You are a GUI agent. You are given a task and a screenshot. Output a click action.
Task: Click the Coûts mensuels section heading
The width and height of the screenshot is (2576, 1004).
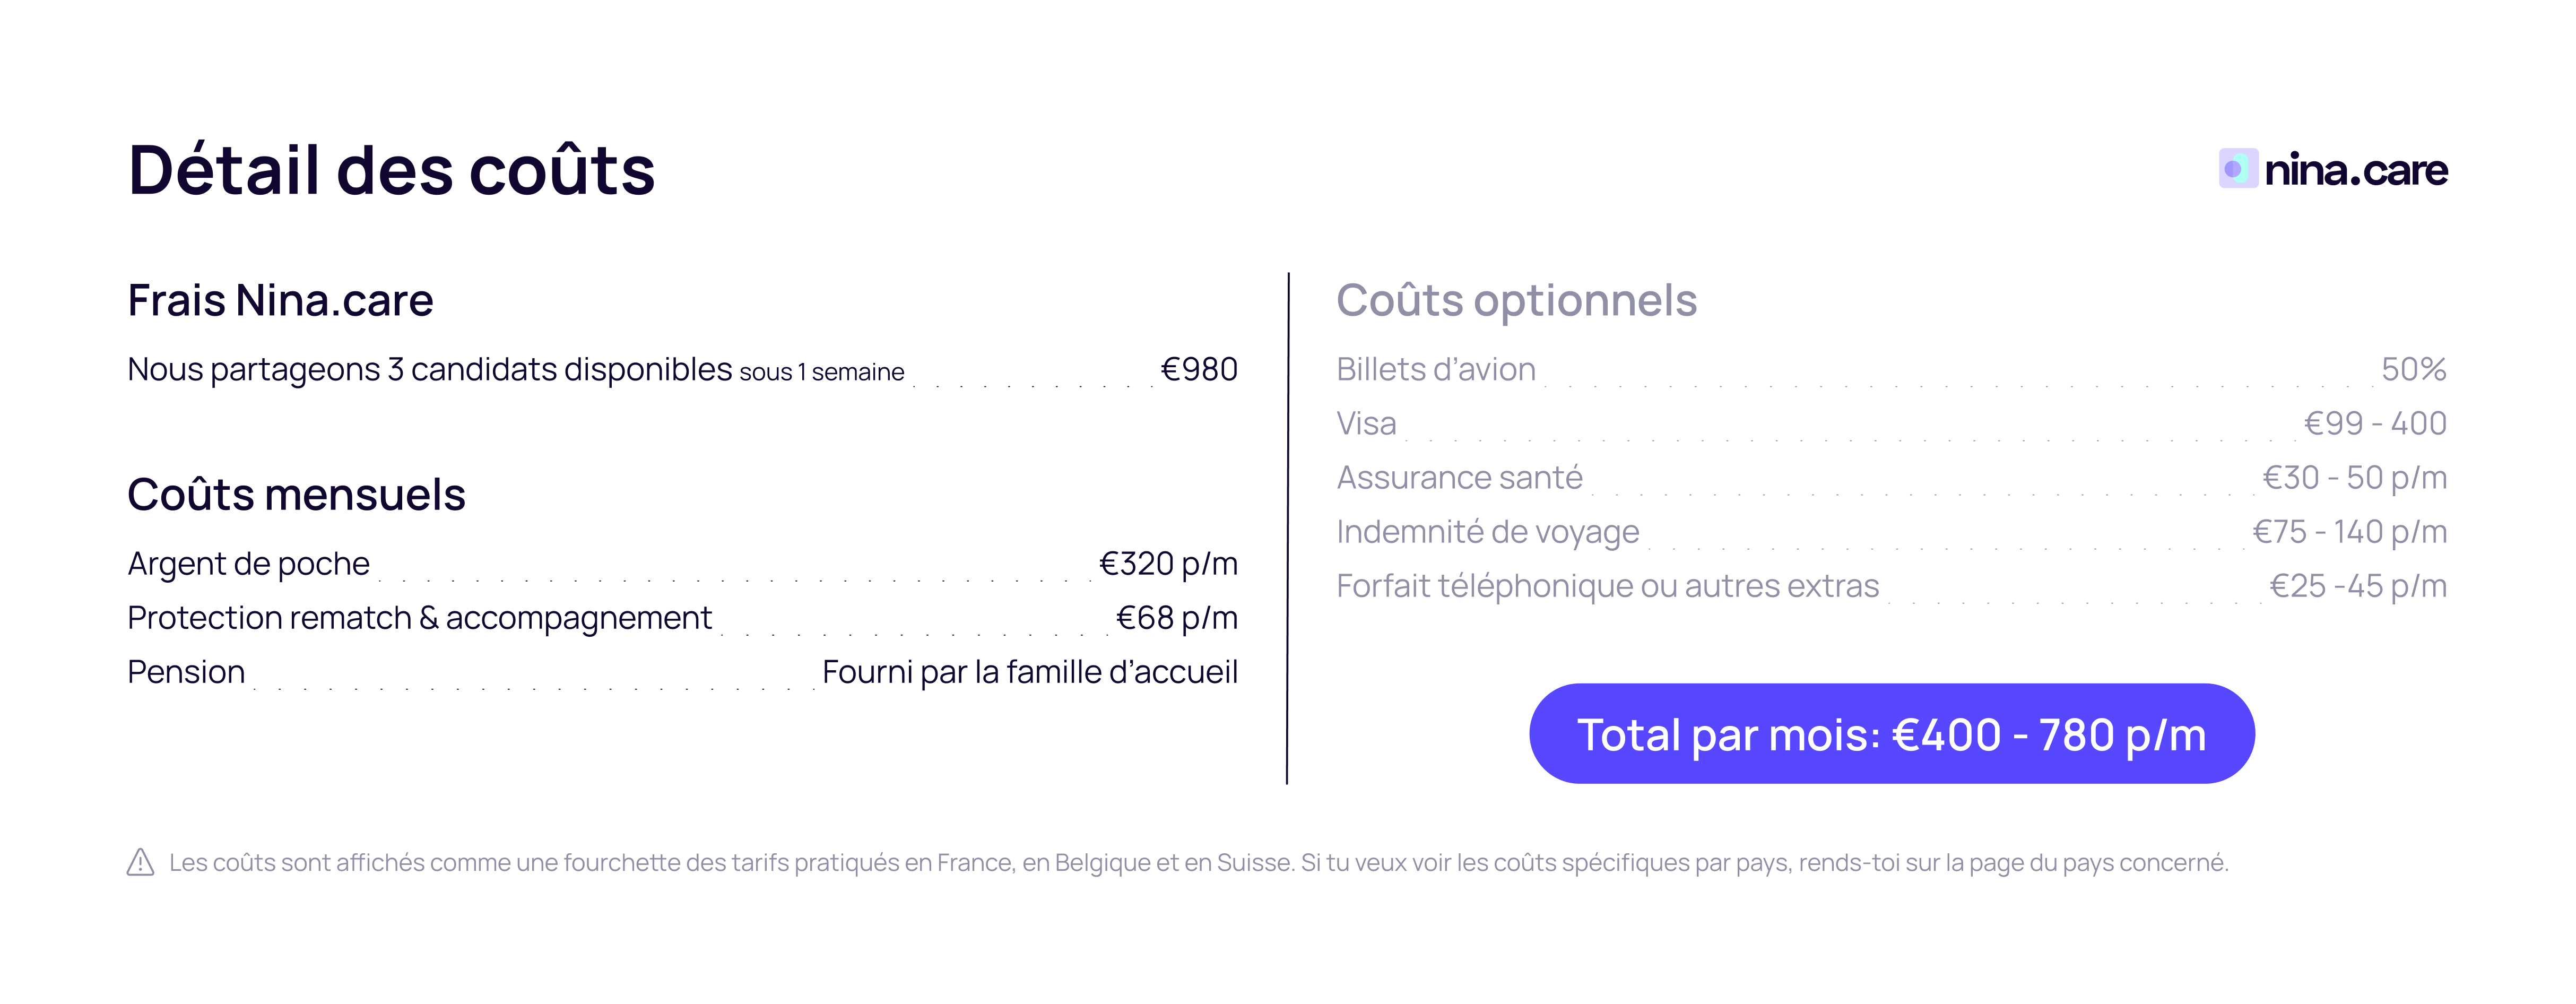(x=296, y=494)
